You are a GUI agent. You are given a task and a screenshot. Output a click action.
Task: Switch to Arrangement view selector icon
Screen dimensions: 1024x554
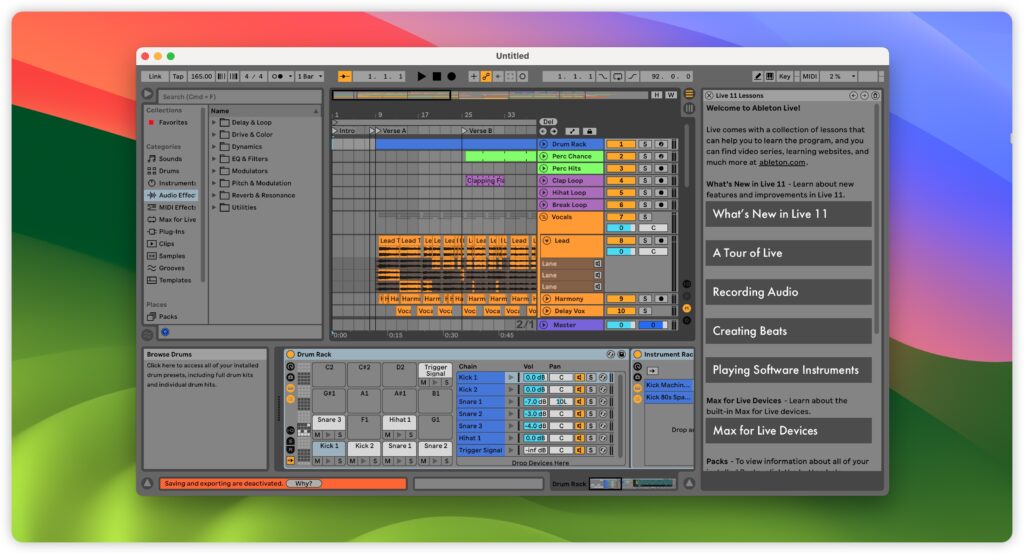click(689, 95)
